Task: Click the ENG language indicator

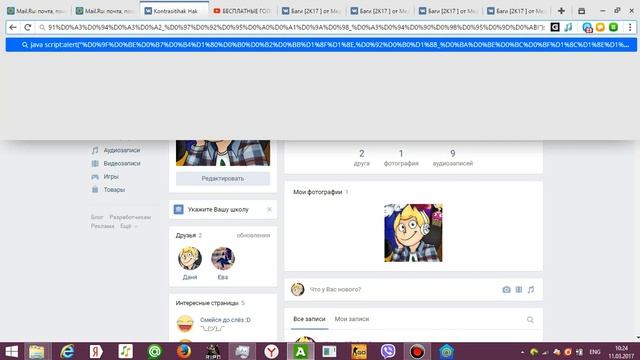Action: click(595, 352)
